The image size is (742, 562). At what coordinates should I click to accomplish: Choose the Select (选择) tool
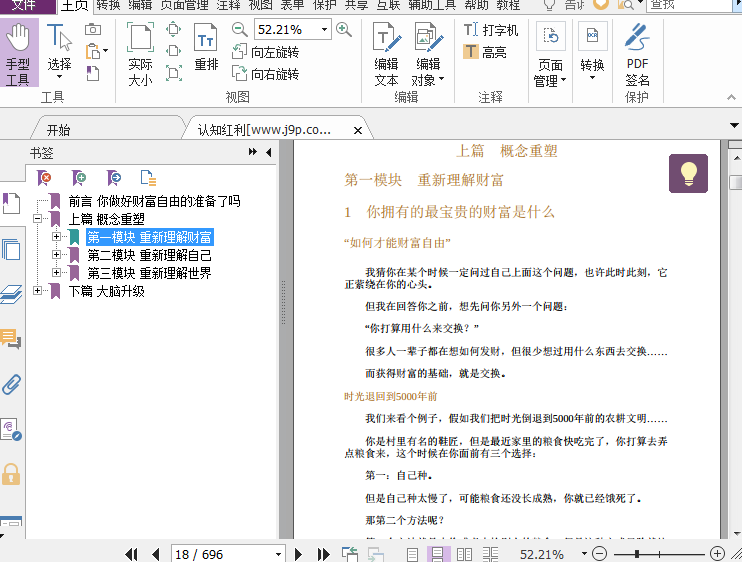coord(60,52)
